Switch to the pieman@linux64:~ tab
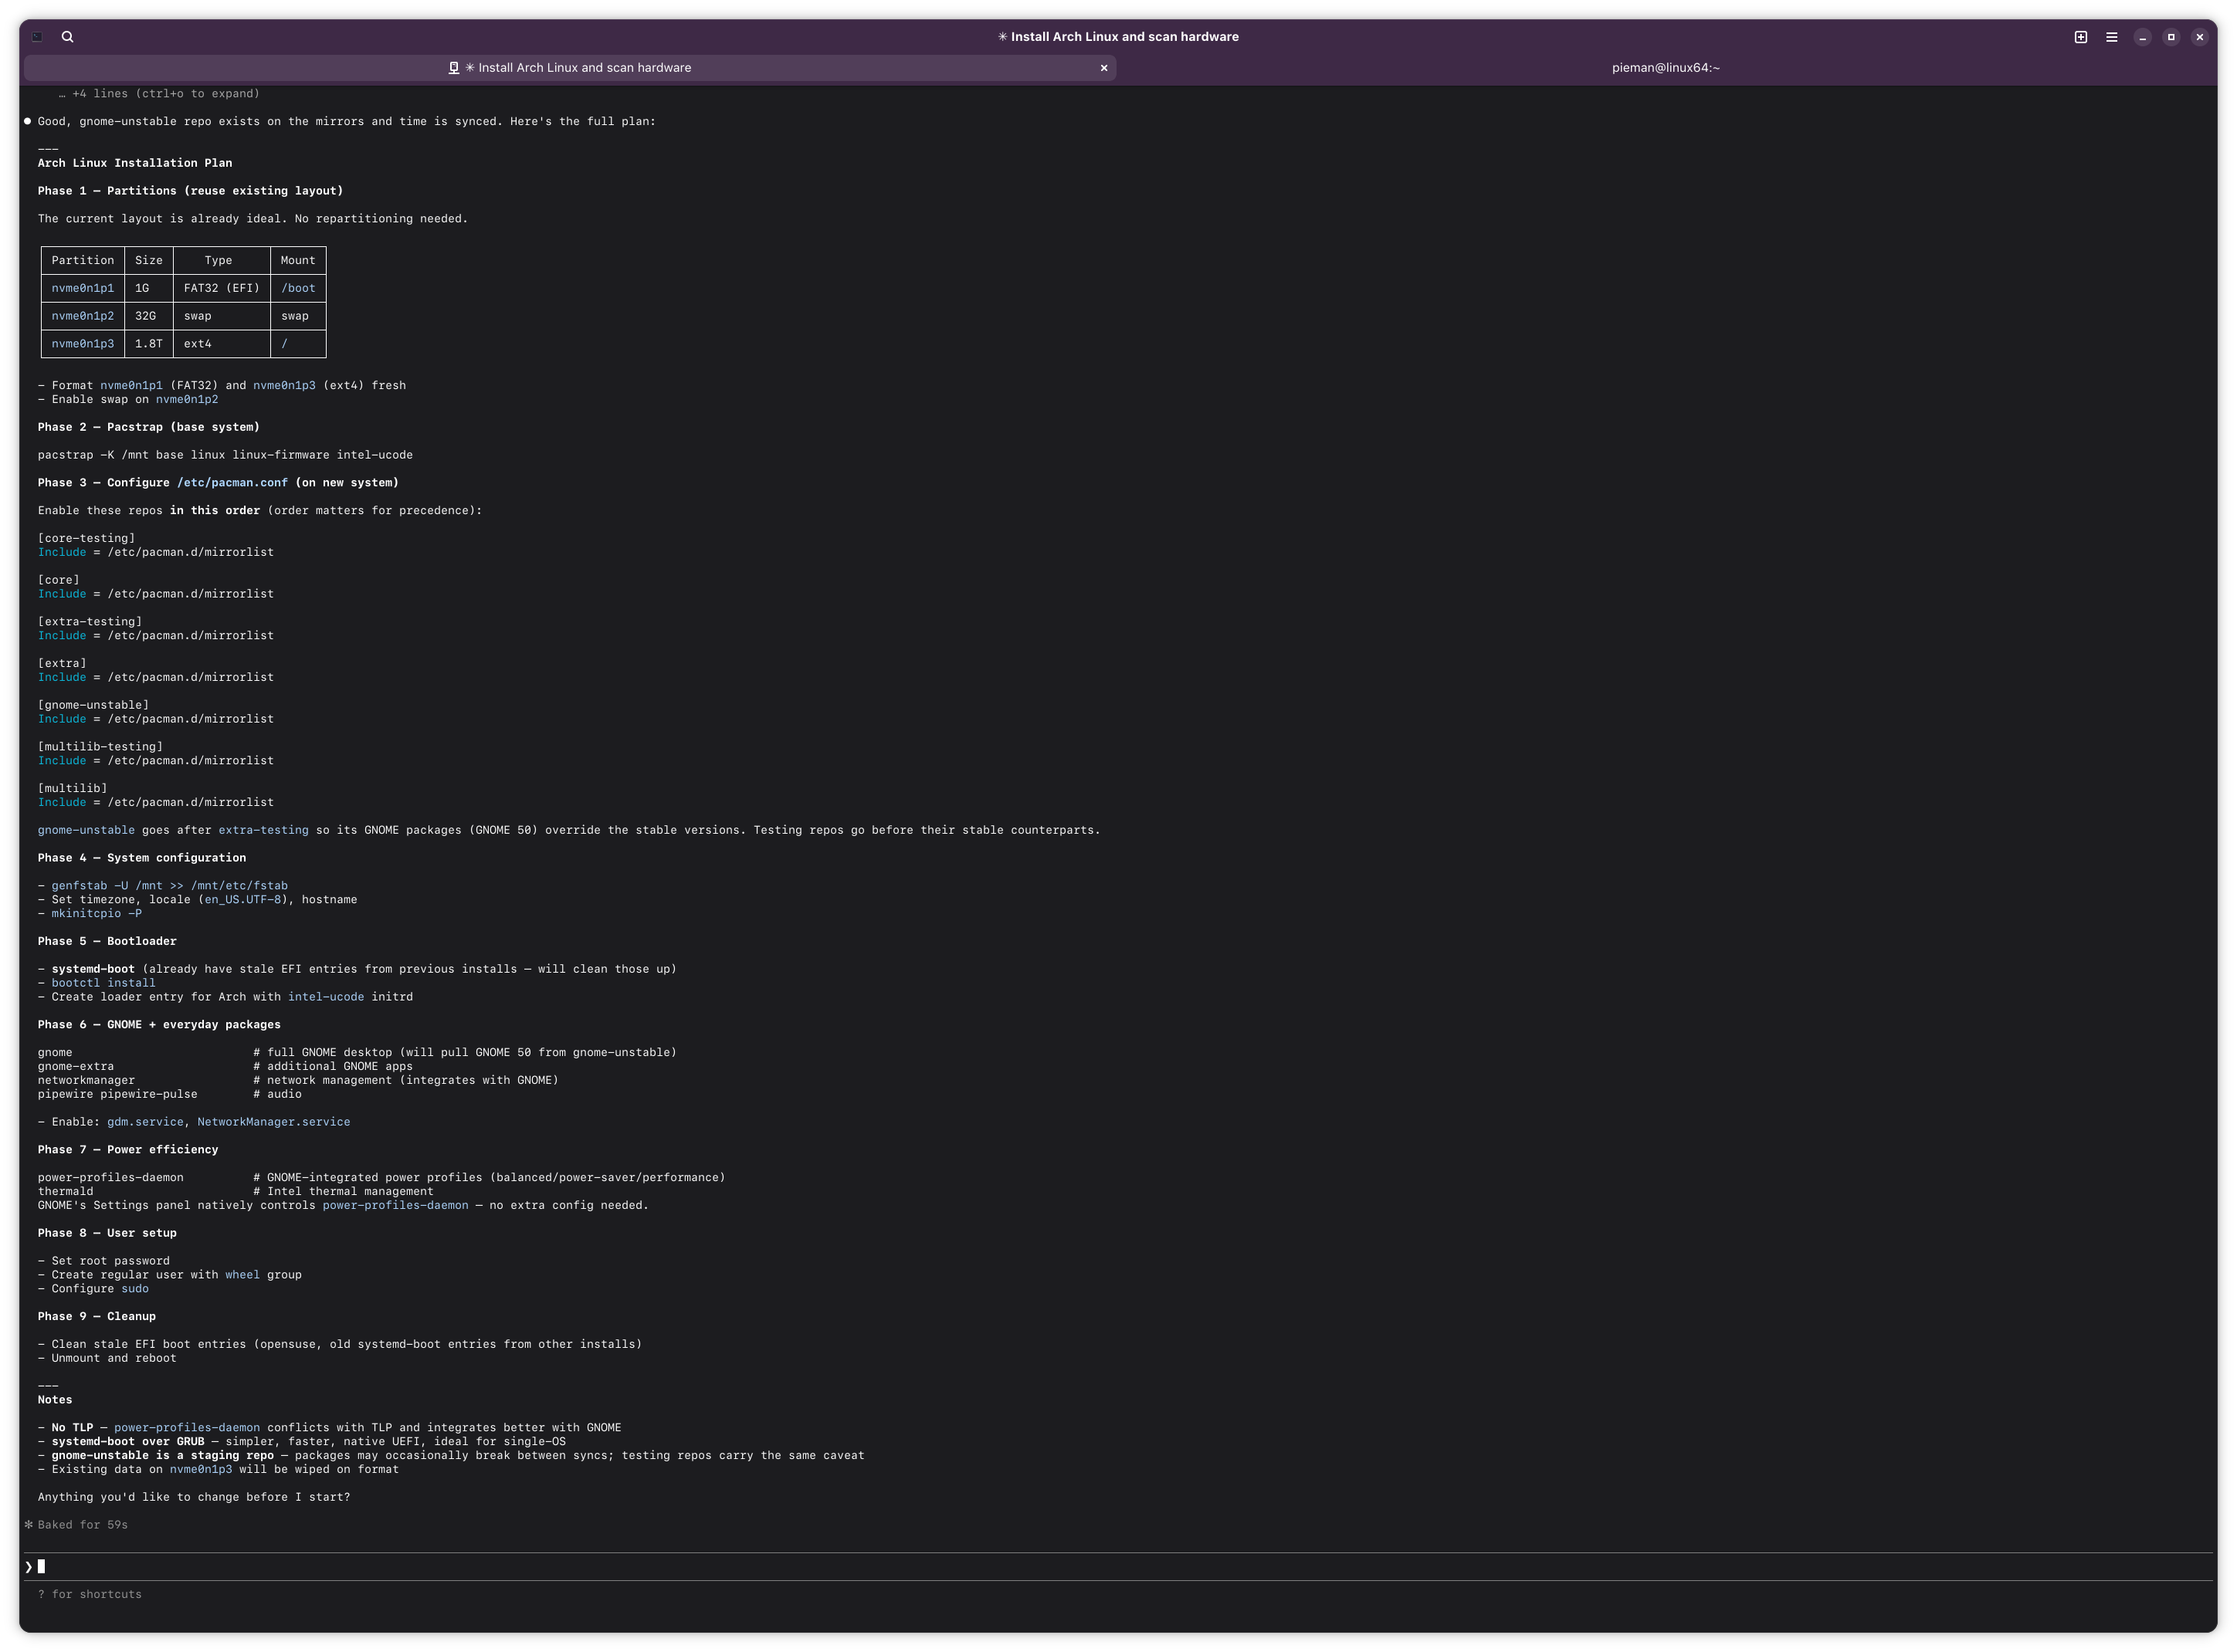 (x=1665, y=68)
